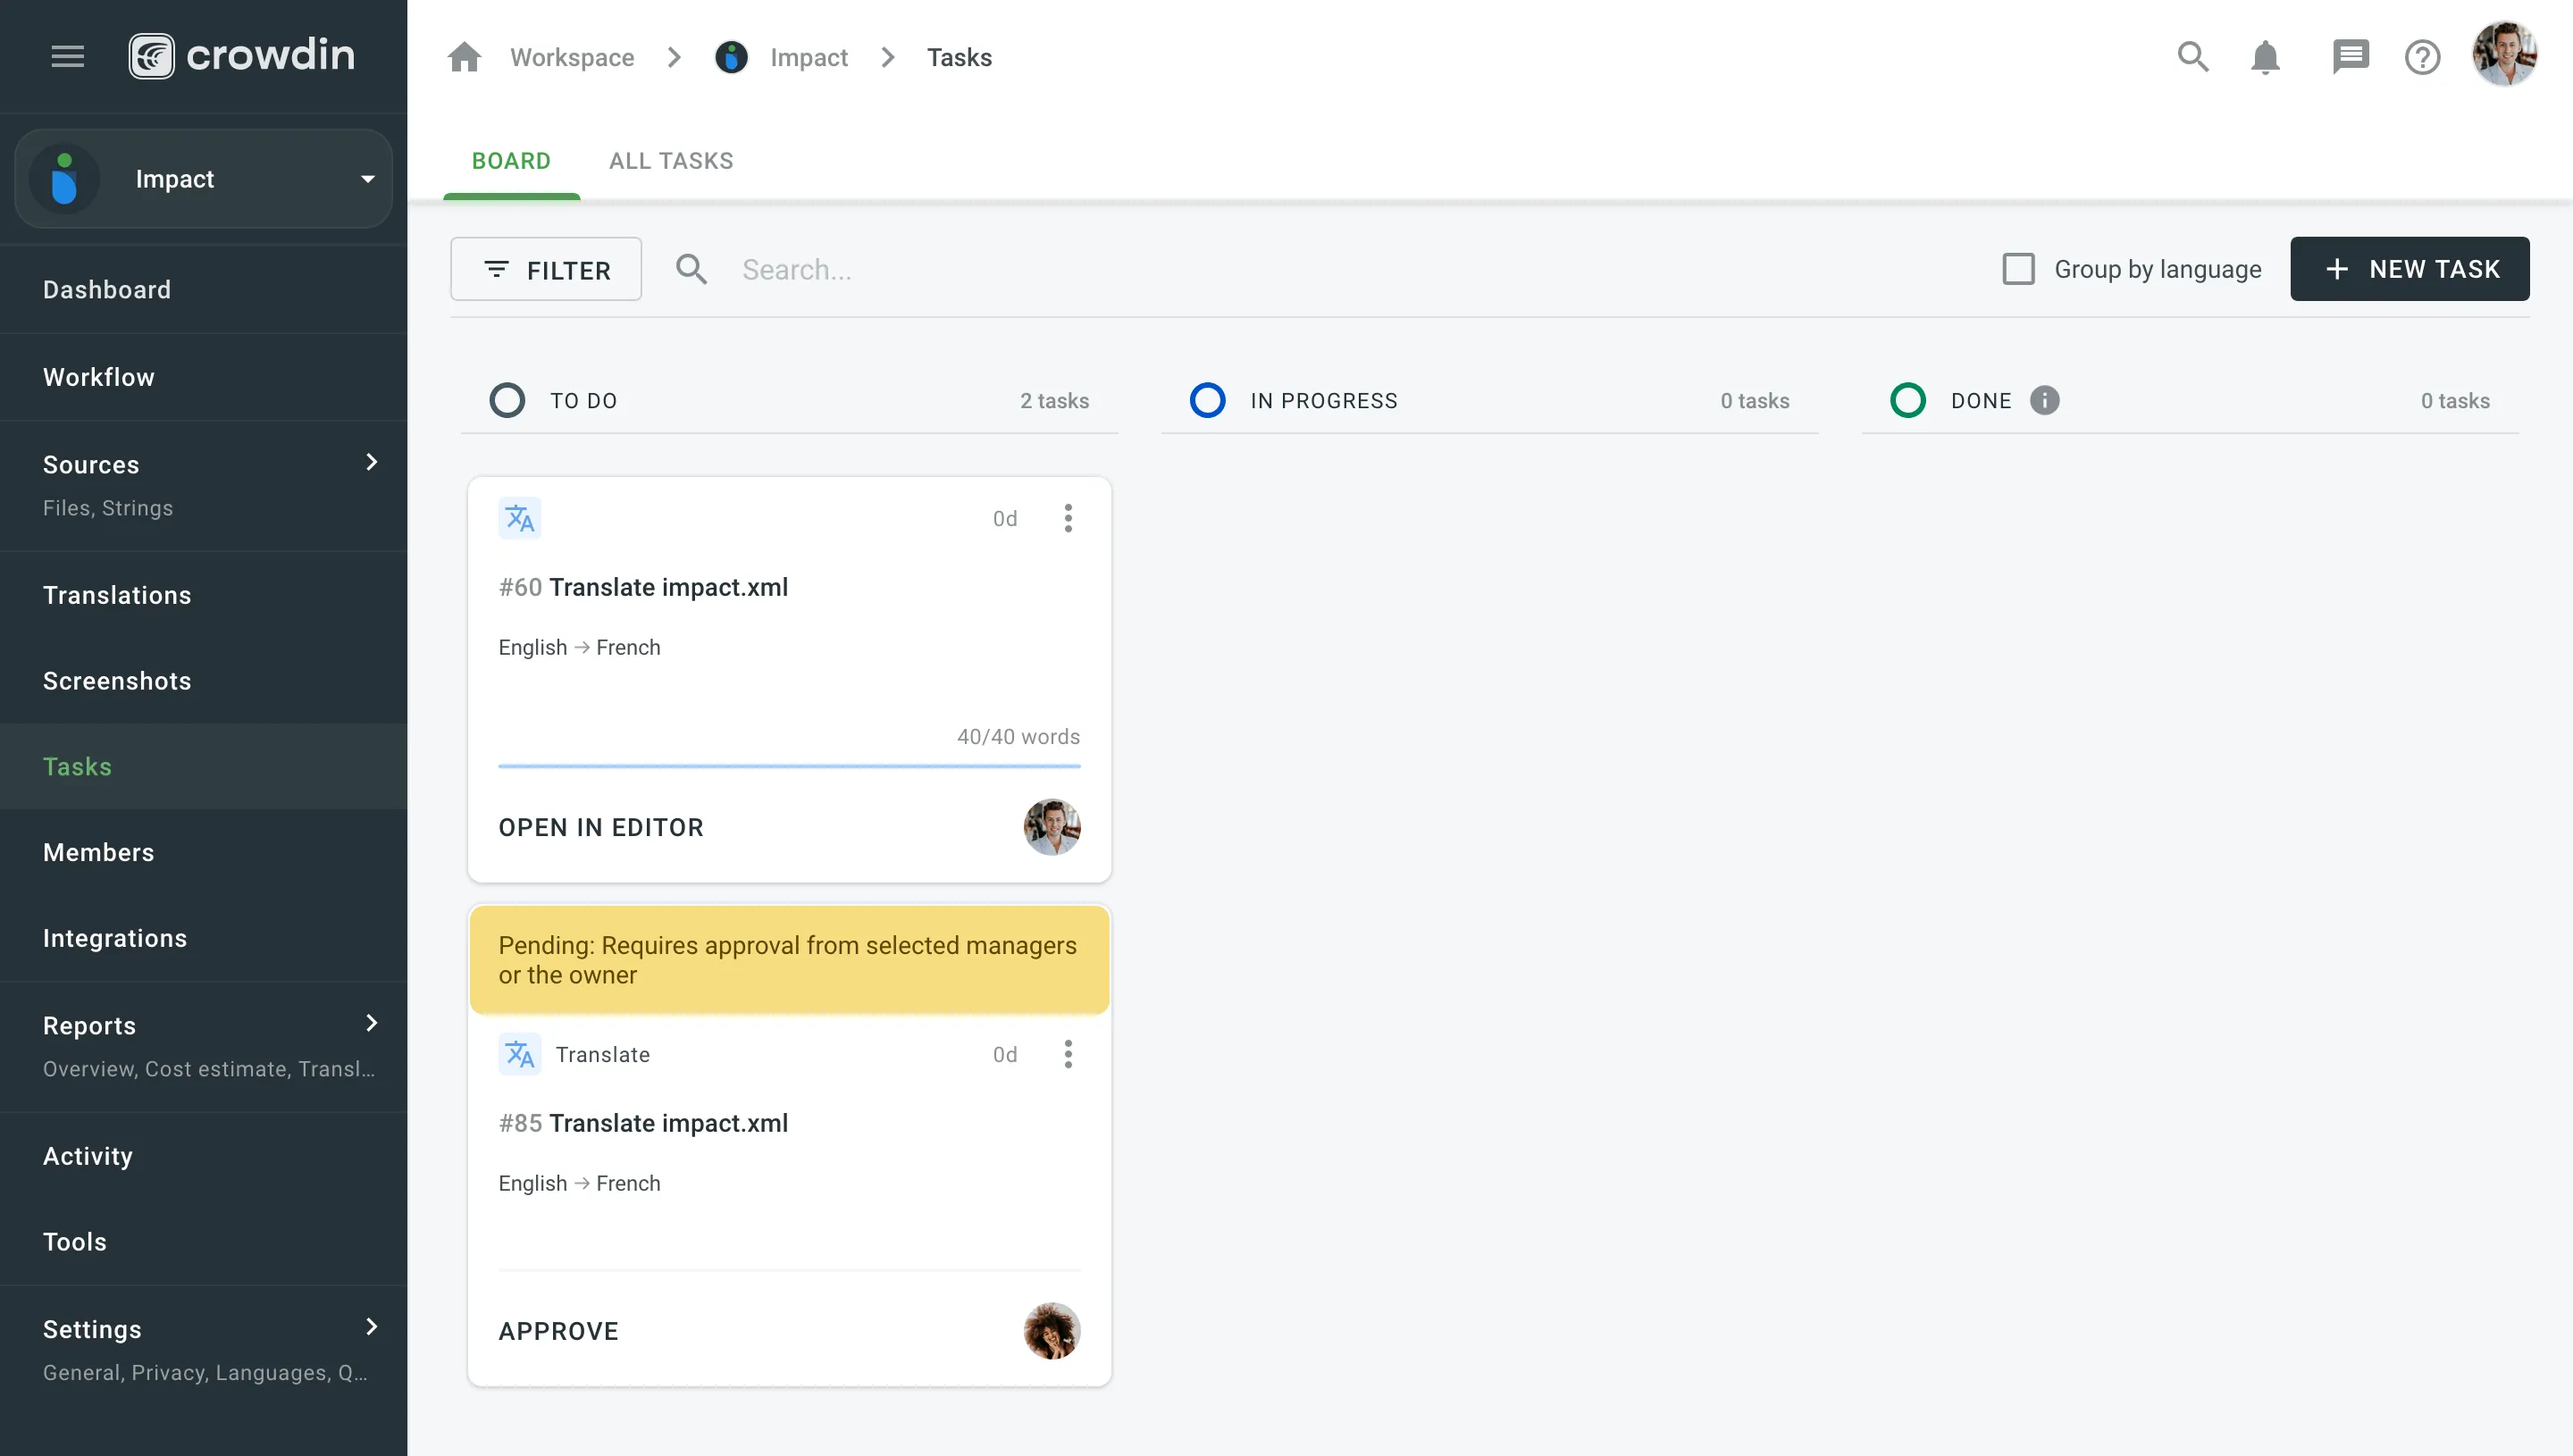The height and width of the screenshot is (1456, 2573).
Task: Click the three-dot menu on task #85
Action: (x=1068, y=1053)
